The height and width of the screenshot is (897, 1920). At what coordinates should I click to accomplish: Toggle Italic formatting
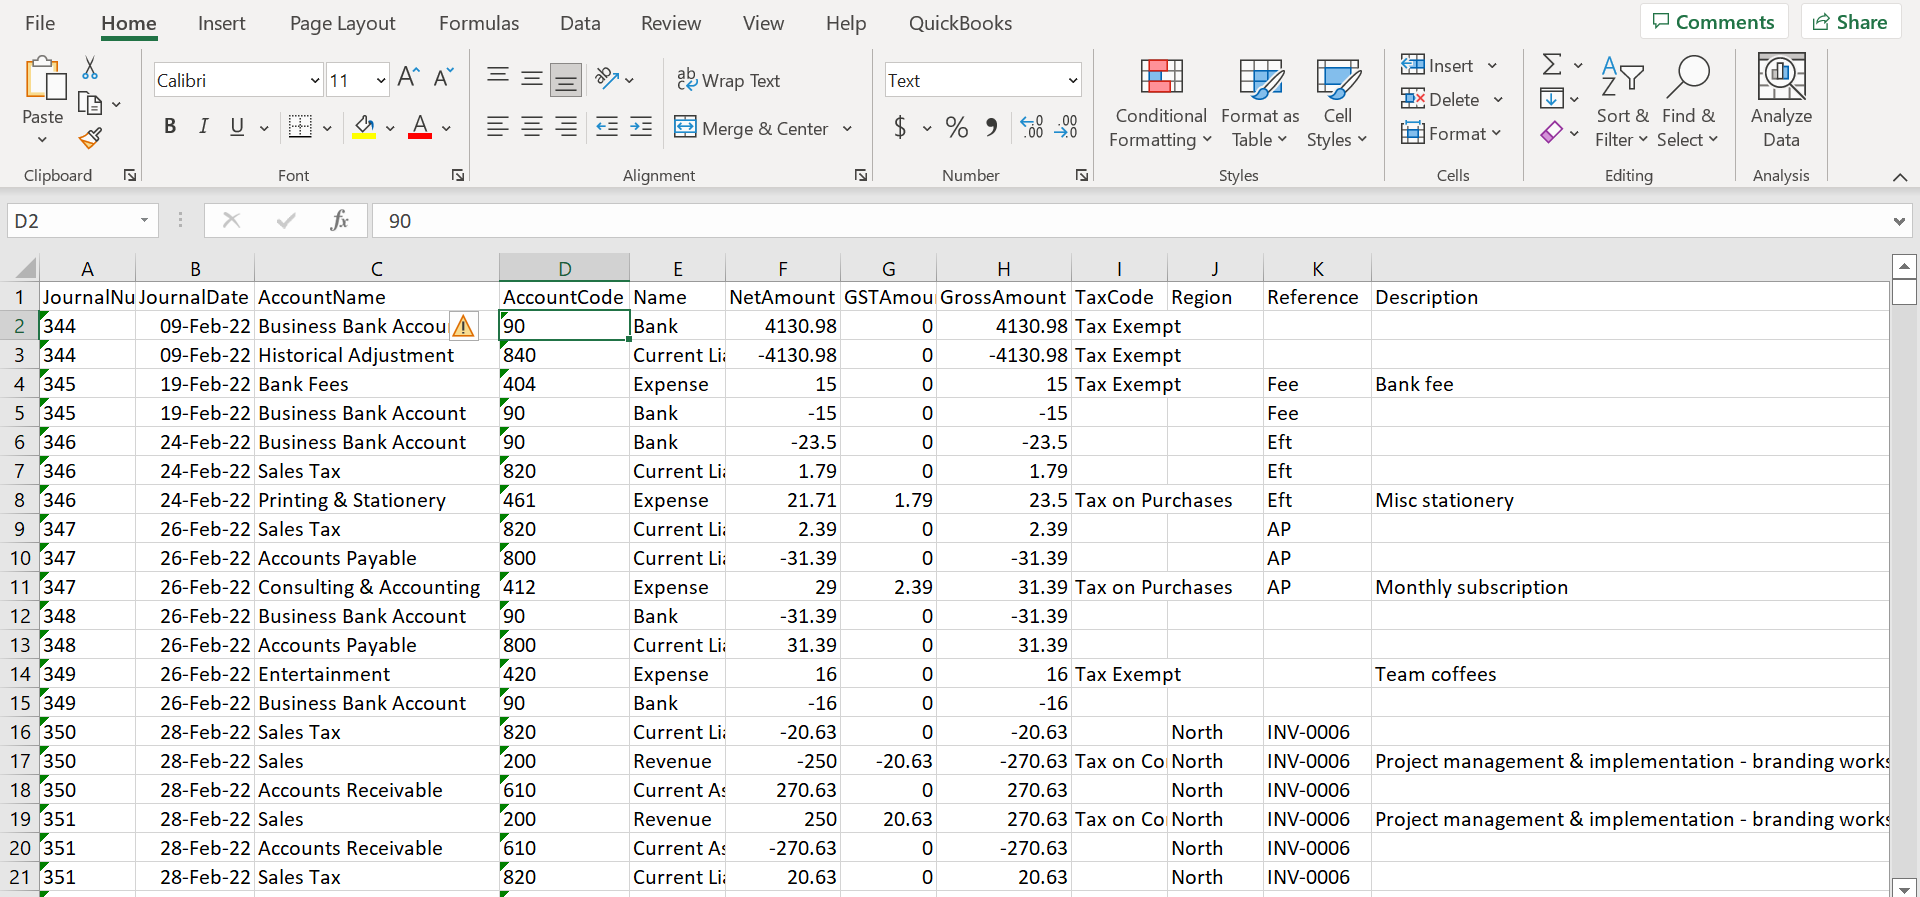[203, 127]
